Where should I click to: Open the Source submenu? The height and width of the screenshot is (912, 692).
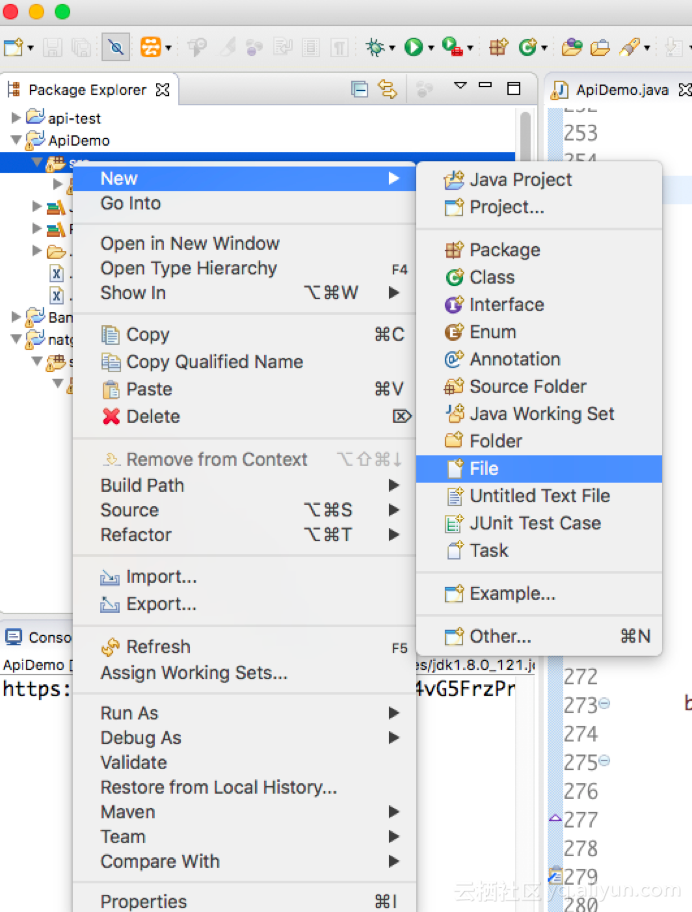click(x=244, y=510)
